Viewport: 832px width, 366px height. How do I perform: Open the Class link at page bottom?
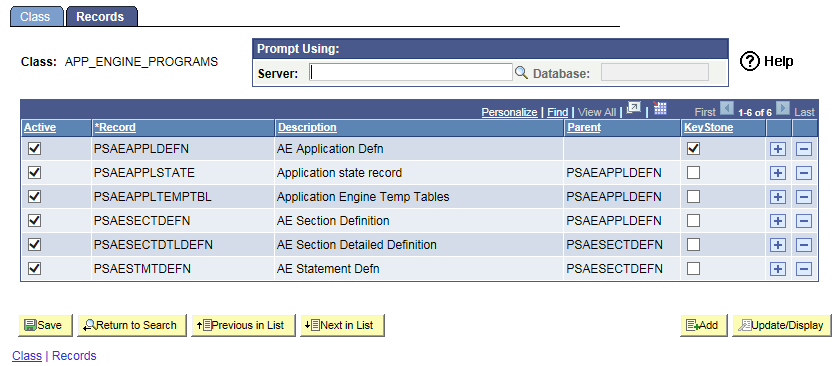coord(27,355)
